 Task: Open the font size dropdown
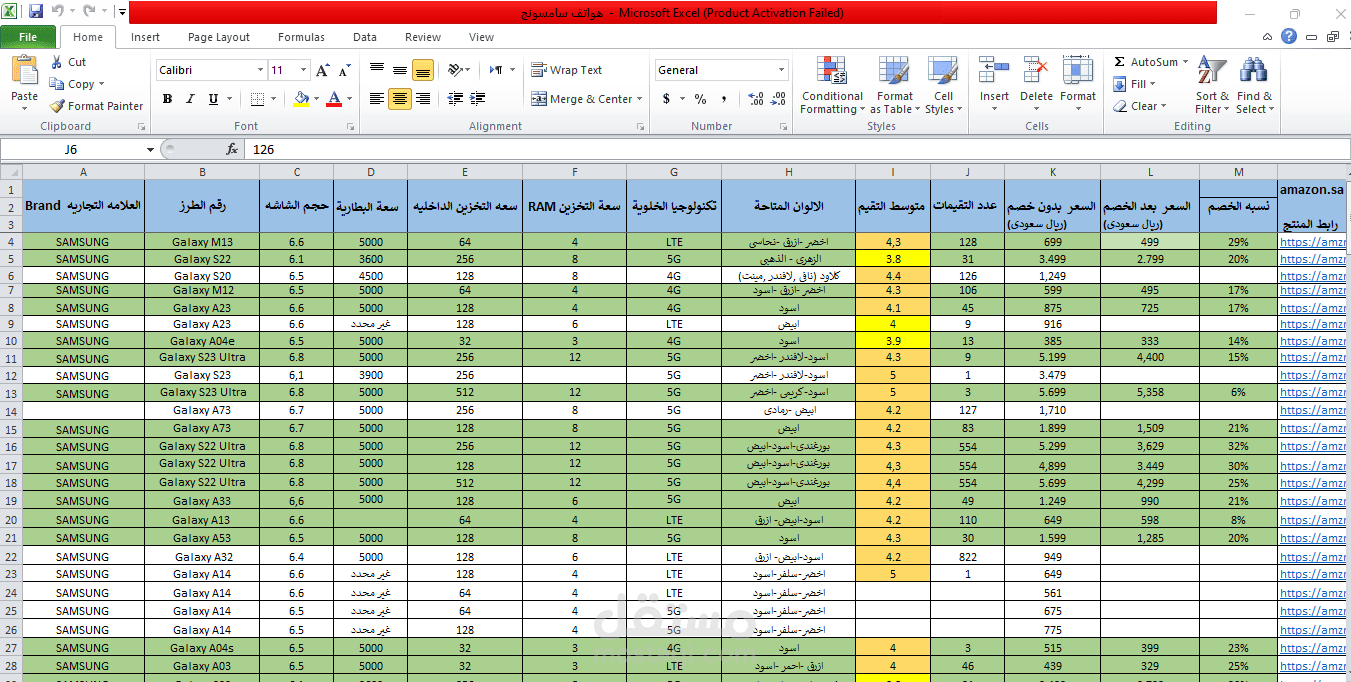pyautogui.click(x=303, y=70)
